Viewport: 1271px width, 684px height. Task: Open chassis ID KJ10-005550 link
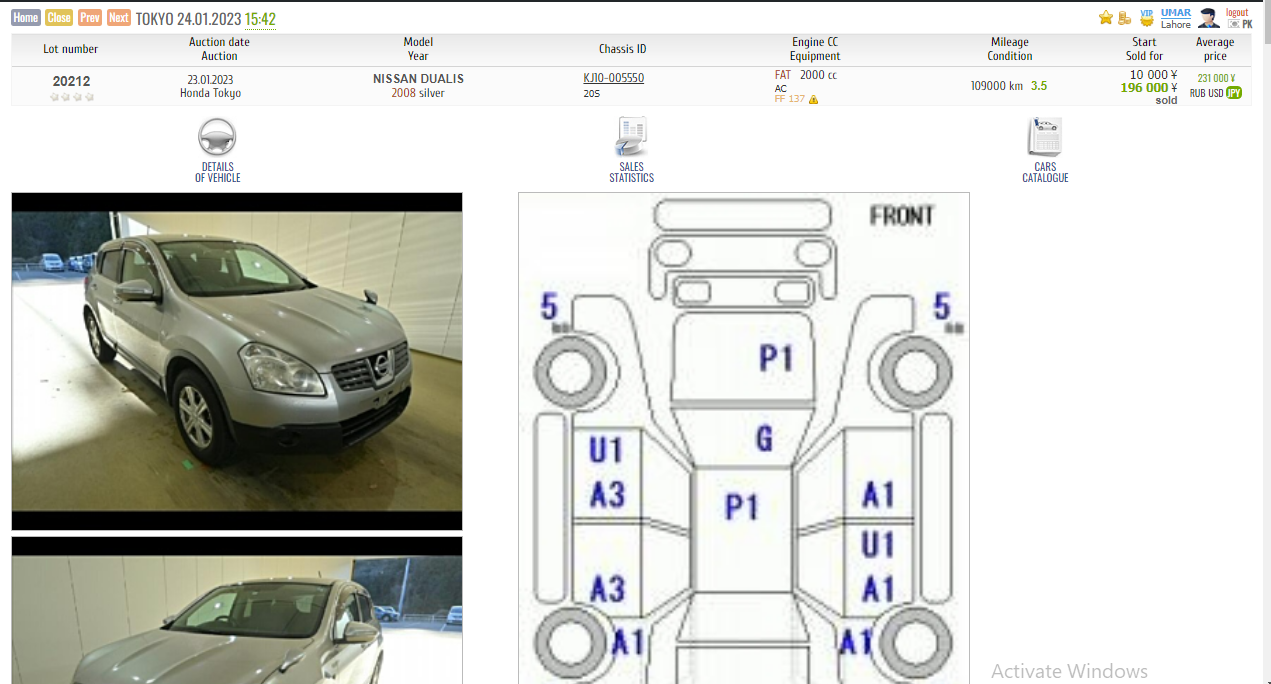[613, 78]
